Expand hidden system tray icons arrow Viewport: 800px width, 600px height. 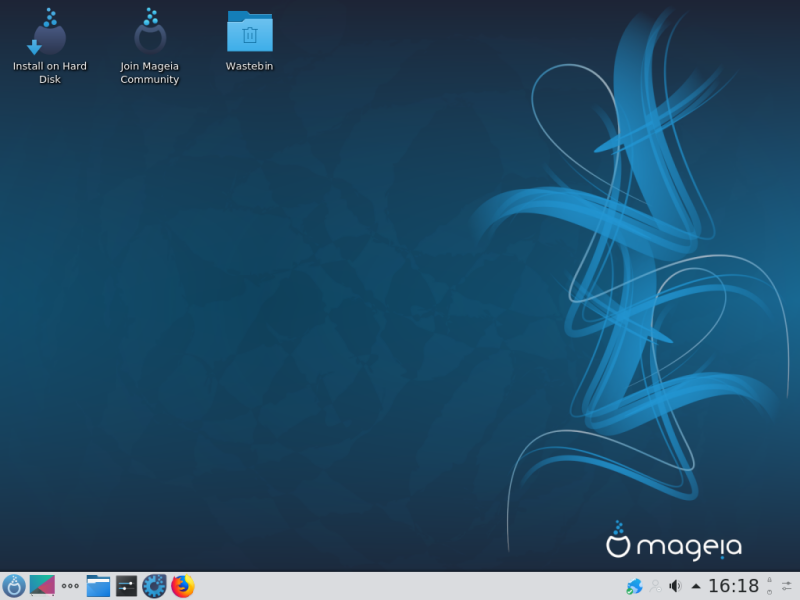695,586
